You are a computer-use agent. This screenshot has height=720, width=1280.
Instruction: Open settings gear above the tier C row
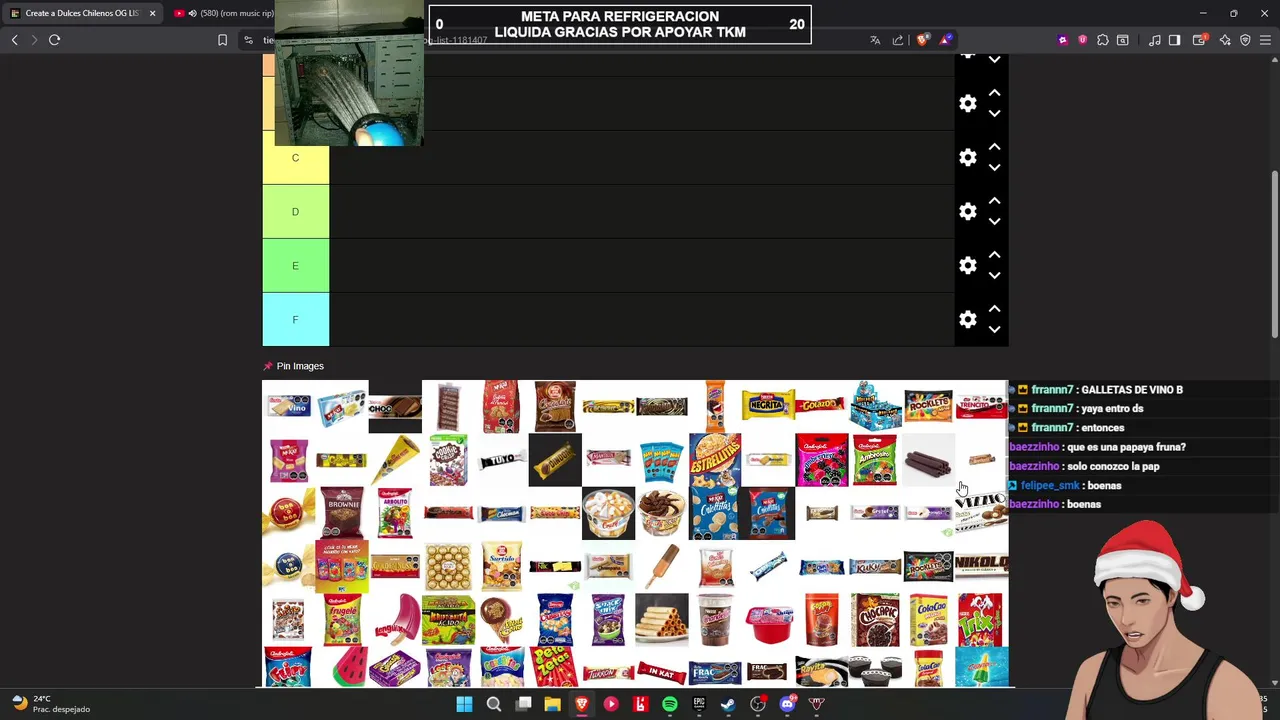967,104
